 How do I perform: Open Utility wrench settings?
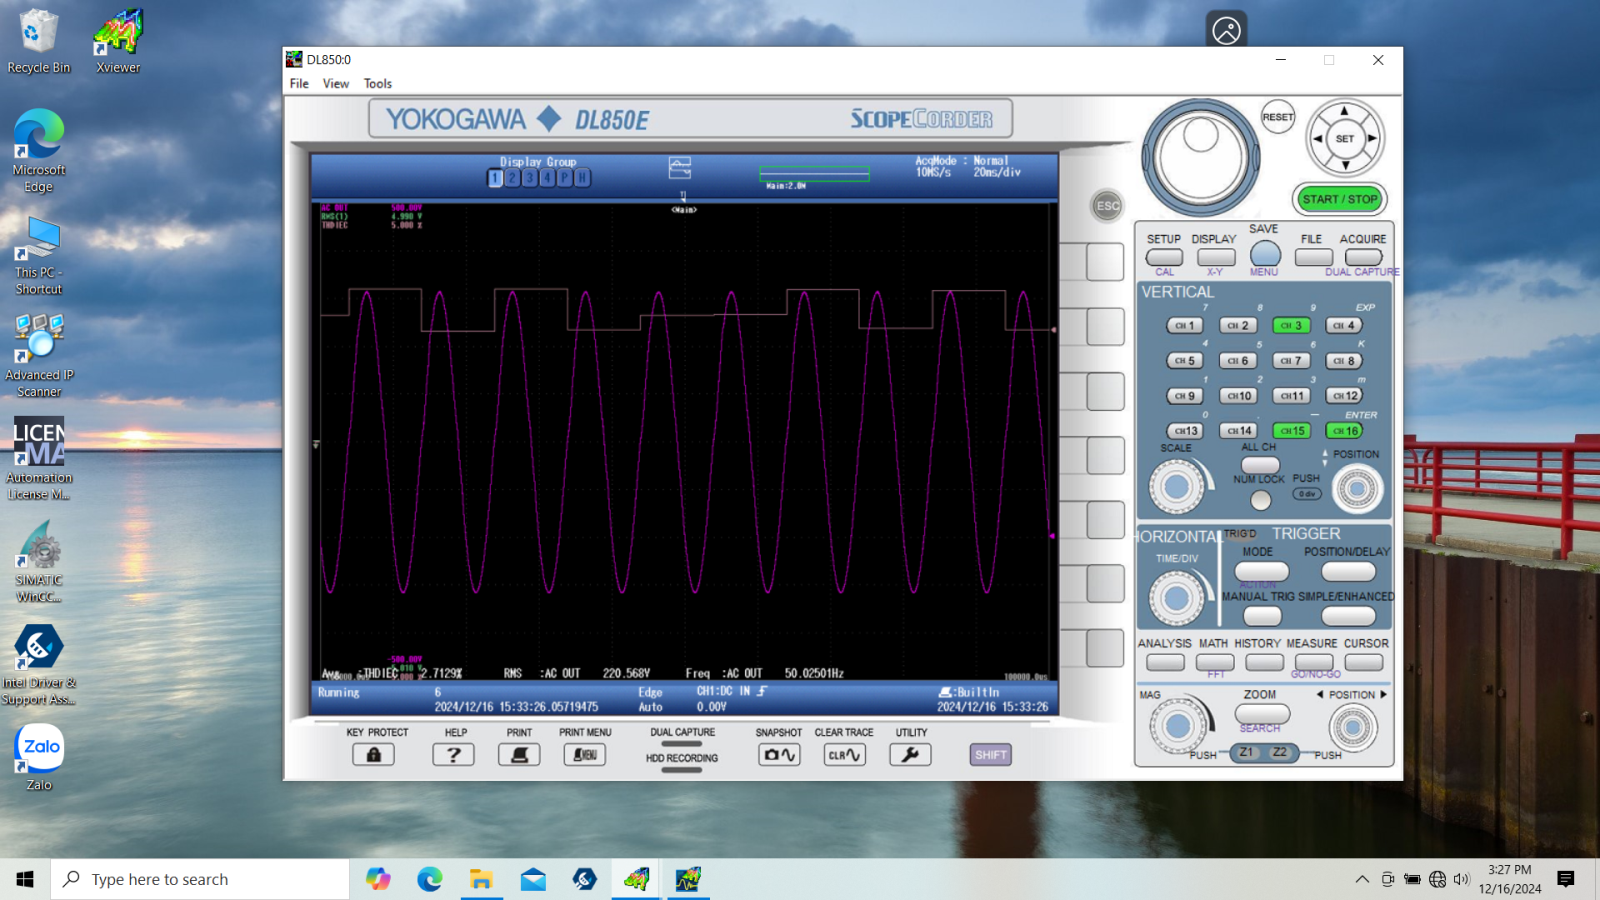[910, 755]
